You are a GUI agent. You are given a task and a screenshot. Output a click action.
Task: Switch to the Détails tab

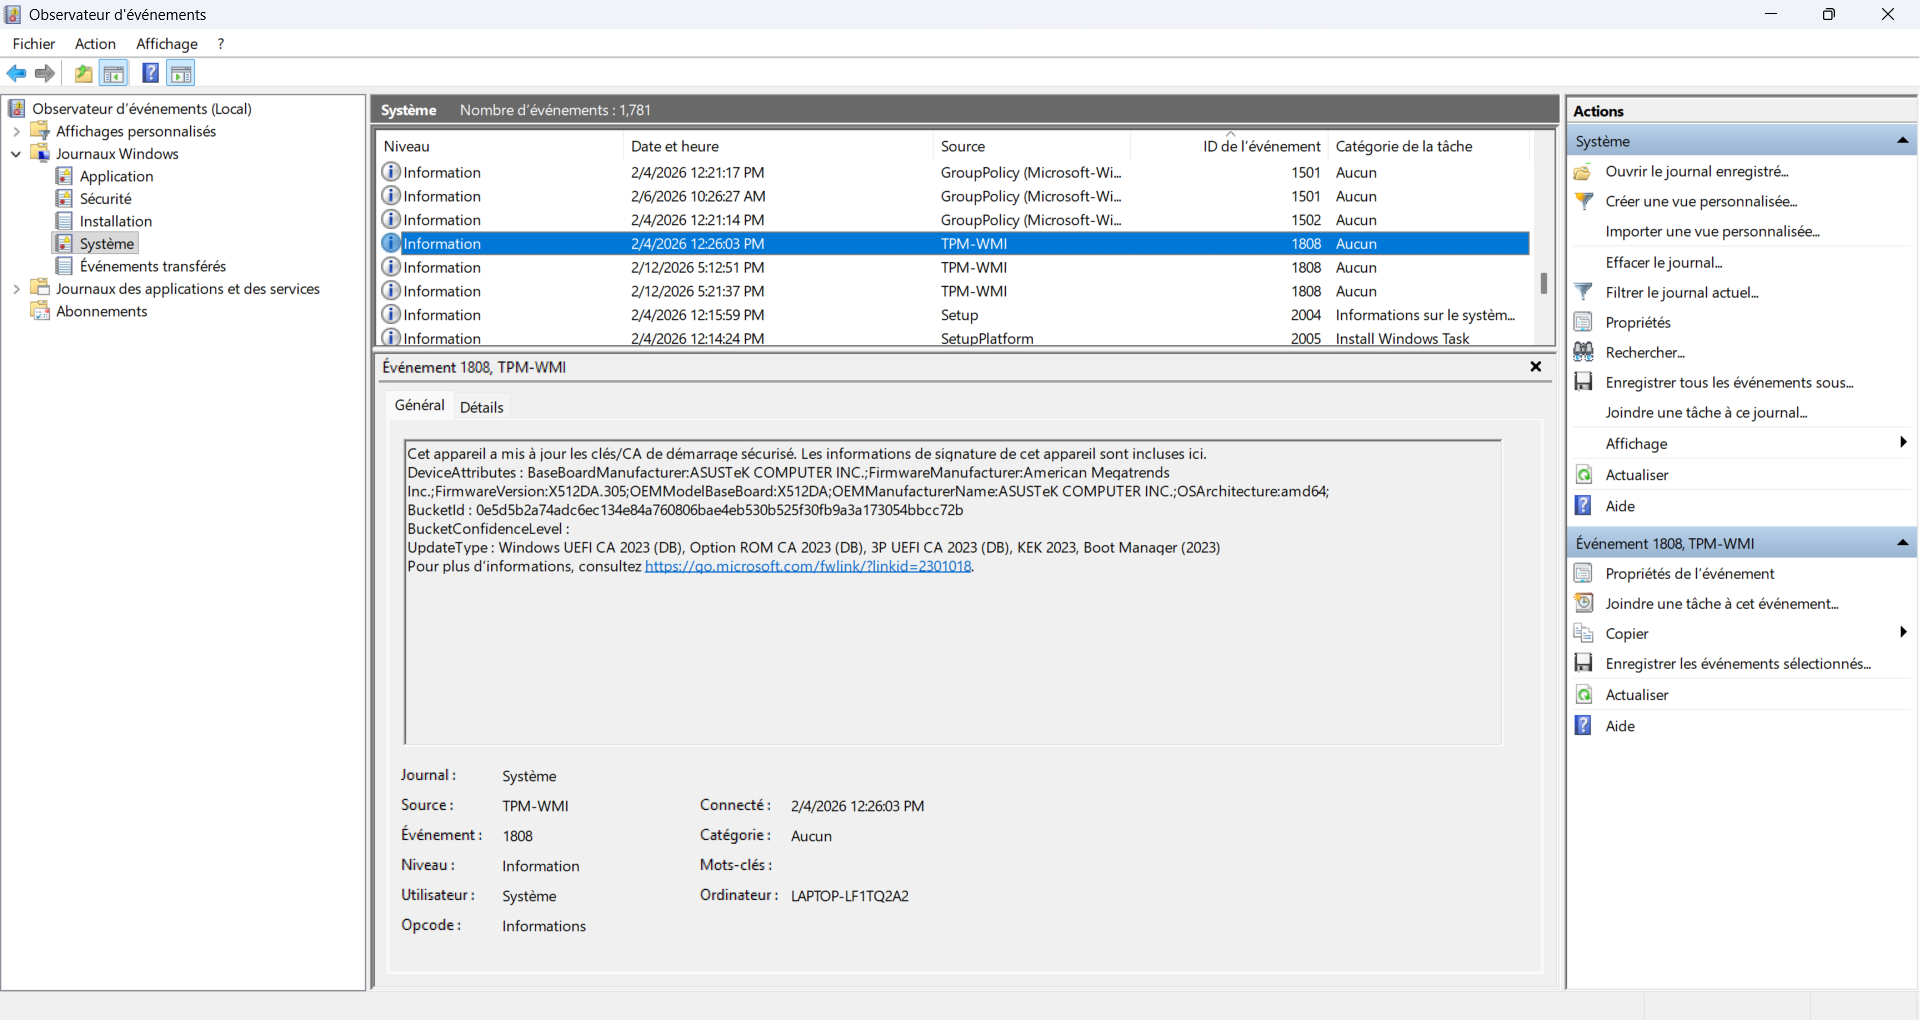click(x=481, y=407)
